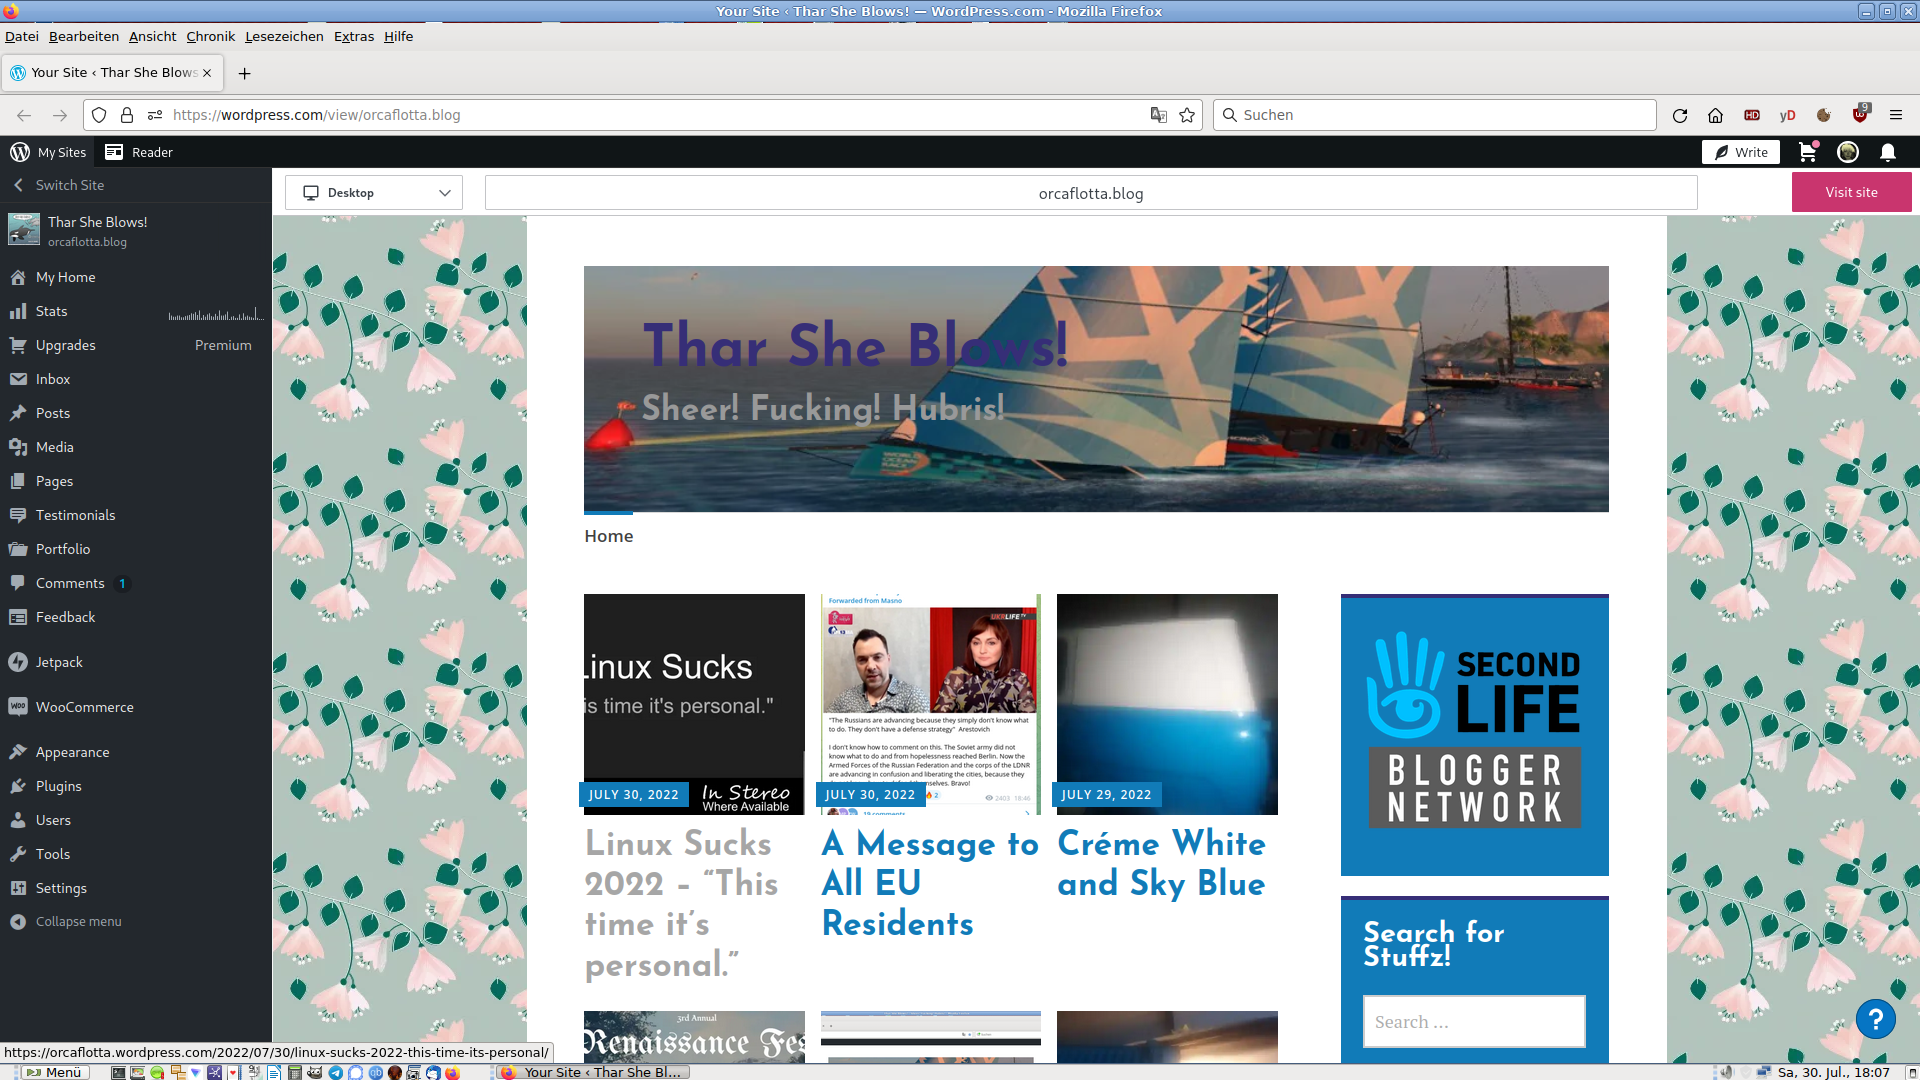Open the Lesezeichen menu
The width and height of the screenshot is (1920, 1080).
point(284,36)
